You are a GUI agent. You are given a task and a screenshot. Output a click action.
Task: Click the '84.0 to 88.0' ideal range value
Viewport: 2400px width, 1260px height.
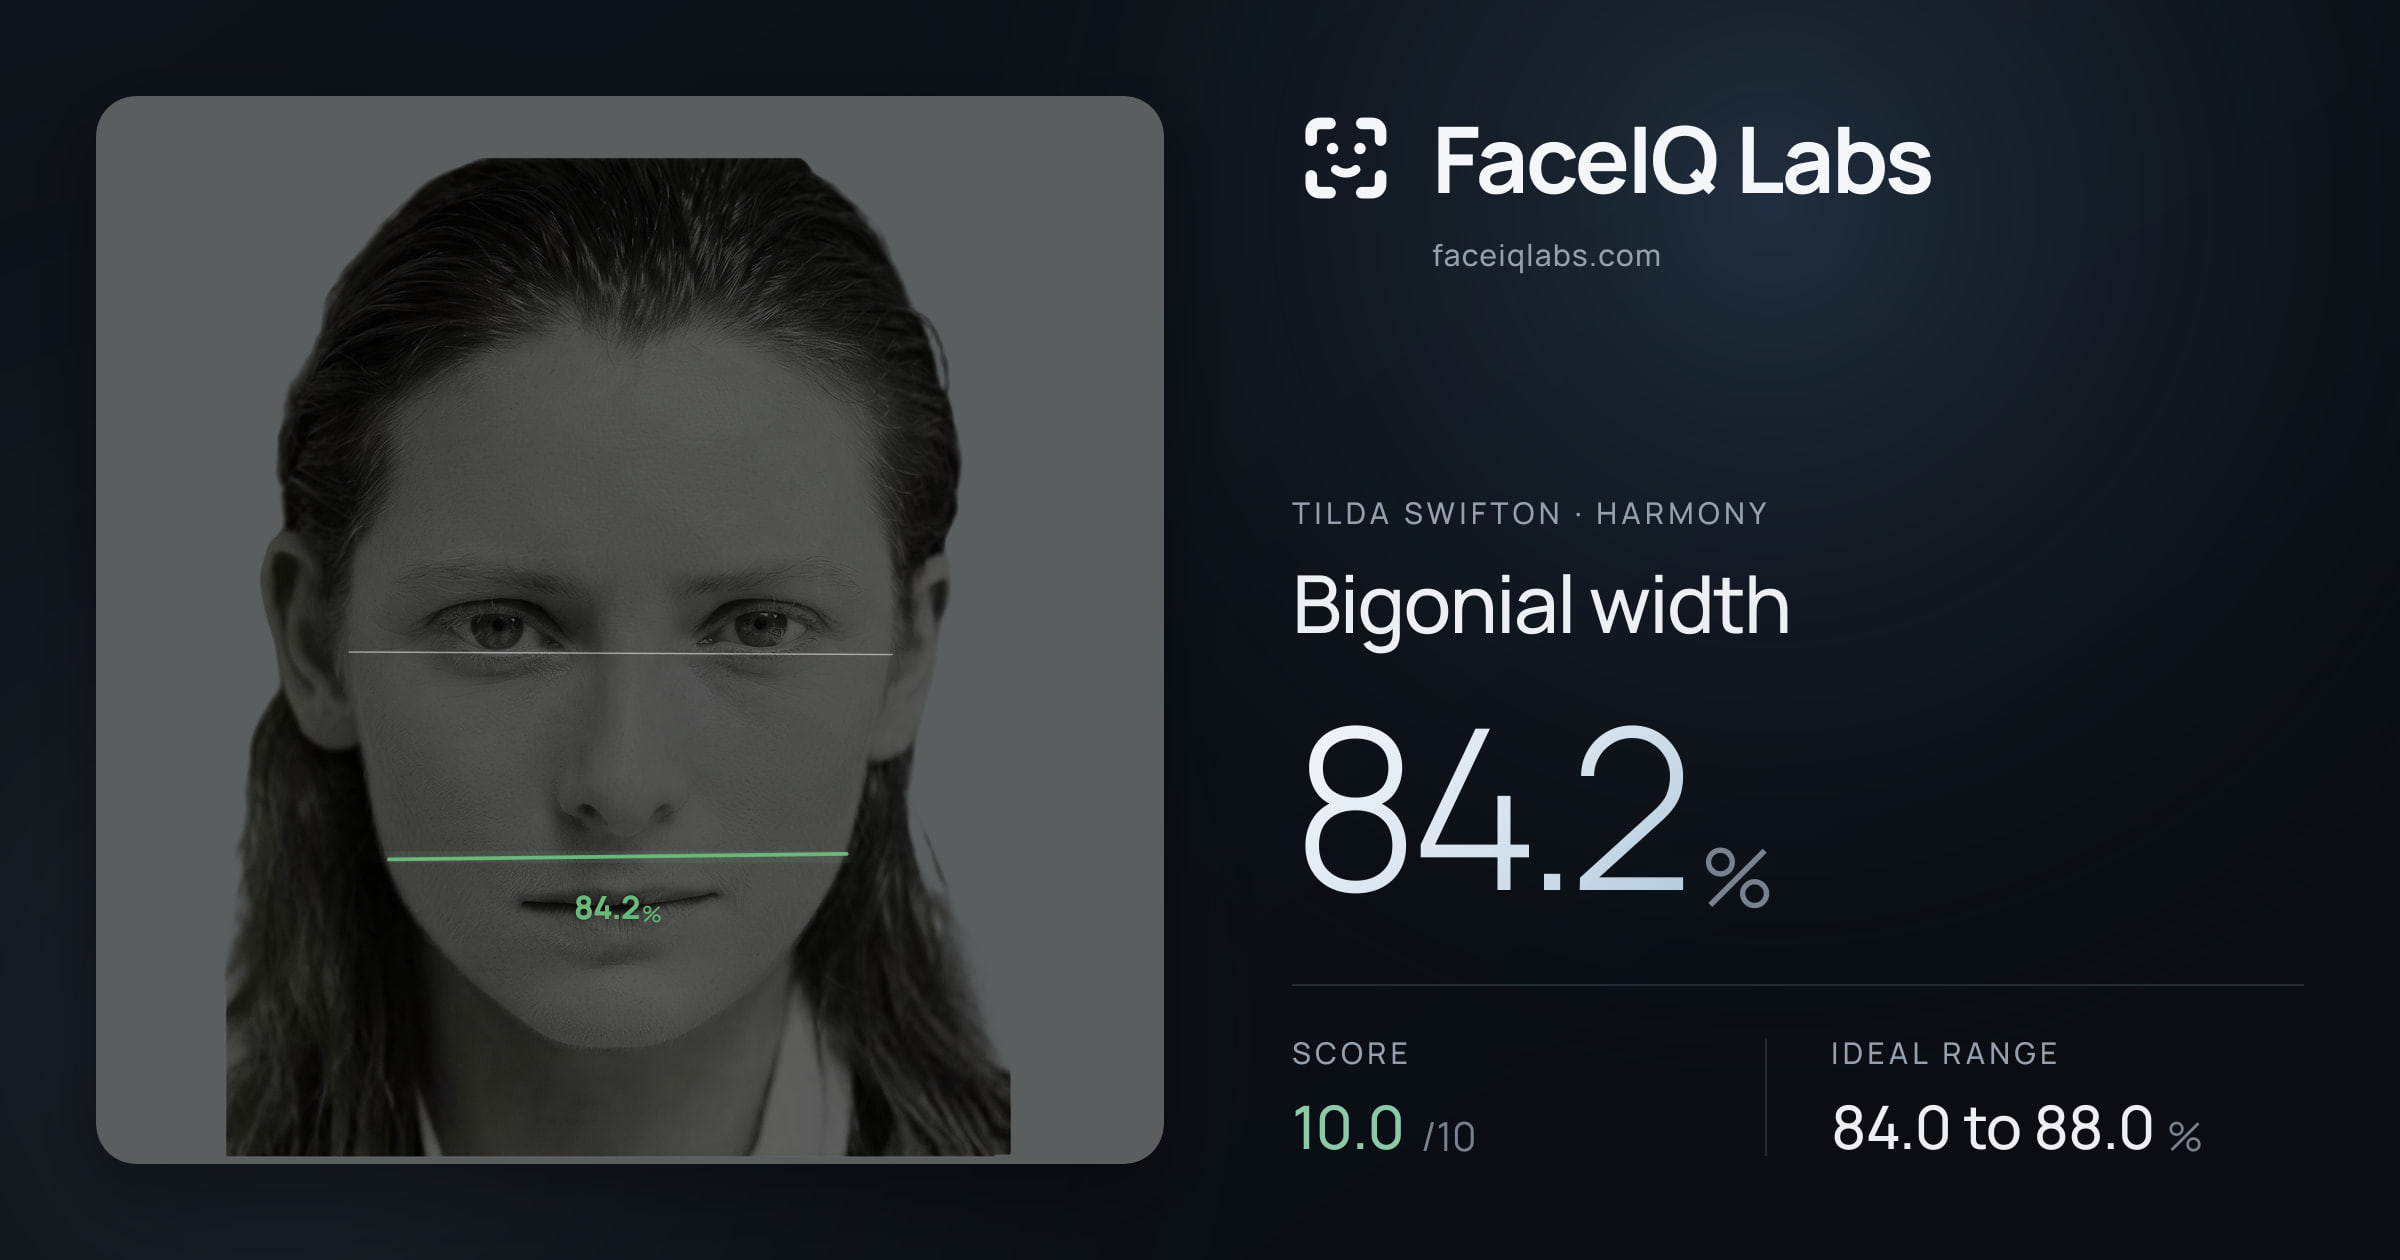1992,1128
